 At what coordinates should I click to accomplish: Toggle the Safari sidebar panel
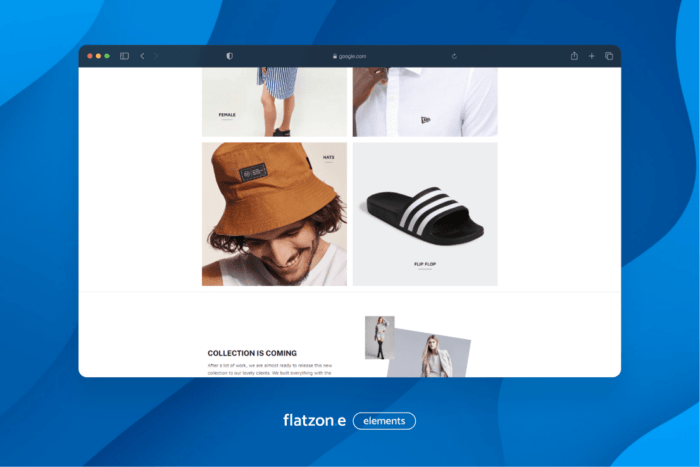click(124, 56)
